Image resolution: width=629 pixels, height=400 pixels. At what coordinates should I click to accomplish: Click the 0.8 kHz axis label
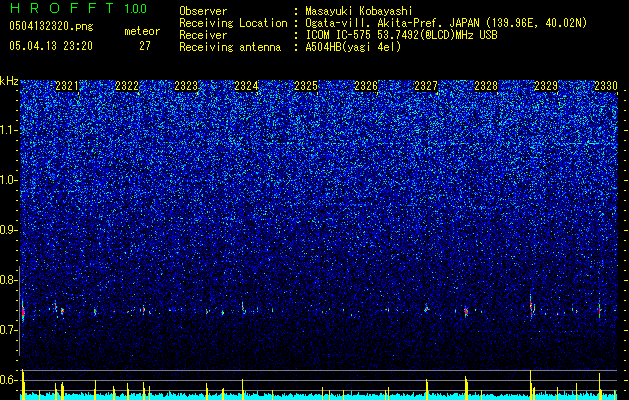(x=9, y=280)
